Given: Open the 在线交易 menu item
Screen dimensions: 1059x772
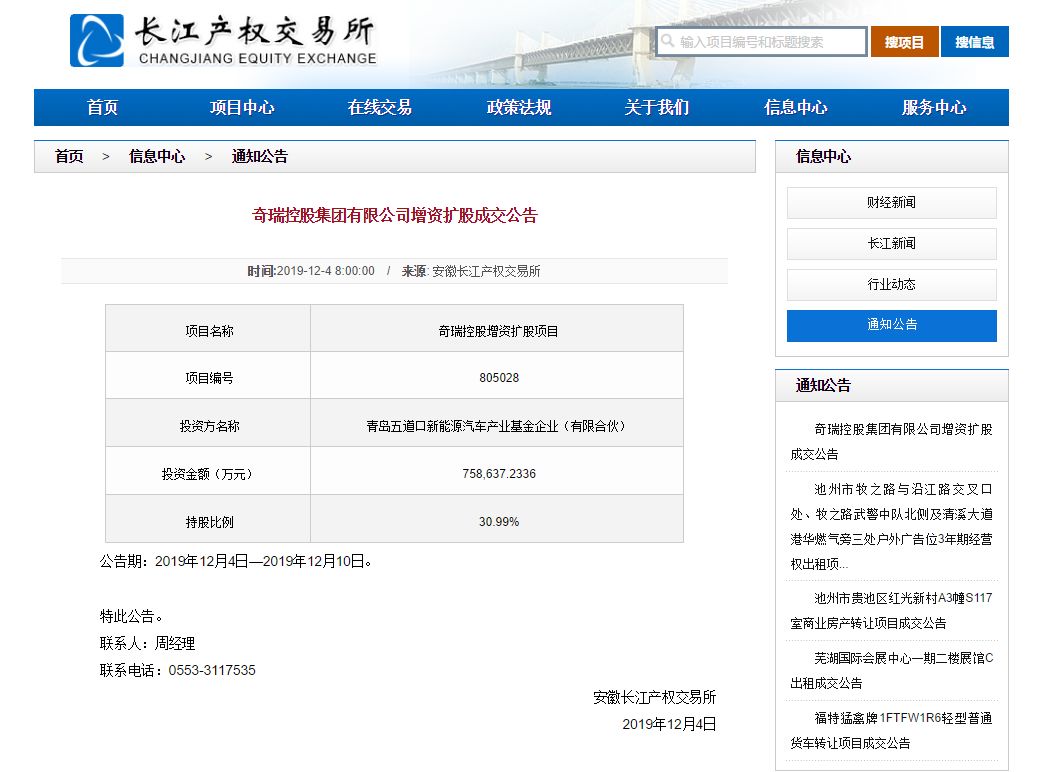Looking at the screenshot, I should [x=380, y=107].
